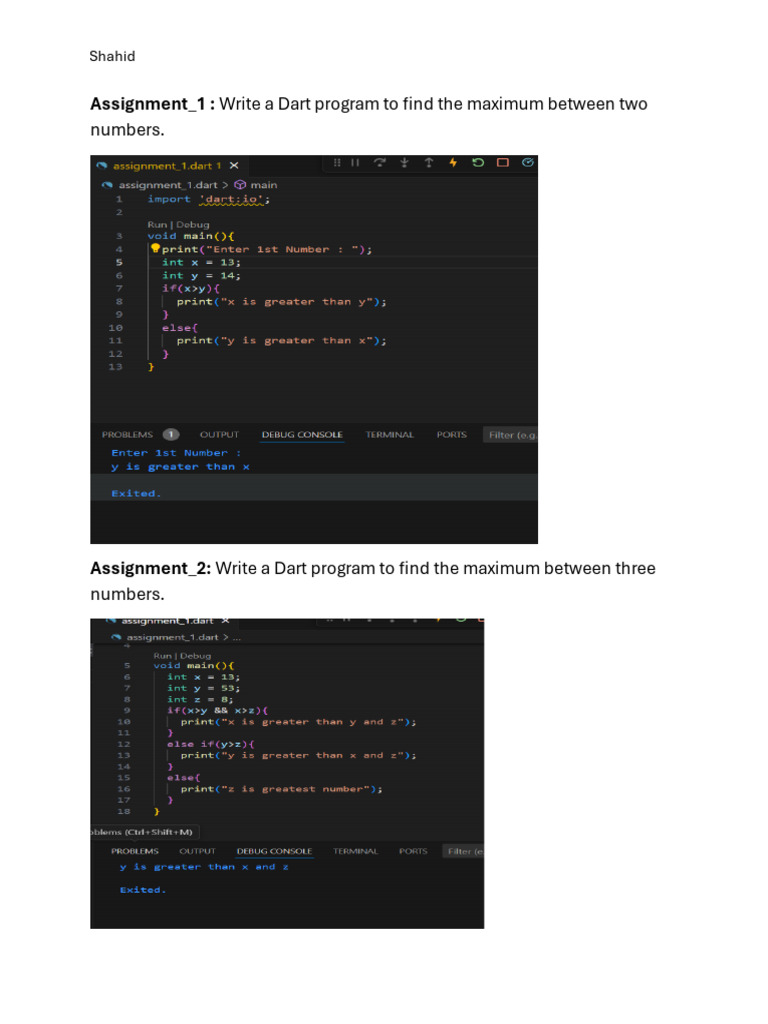
Task: Click the green Restart debug icon
Action: (x=478, y=163)
